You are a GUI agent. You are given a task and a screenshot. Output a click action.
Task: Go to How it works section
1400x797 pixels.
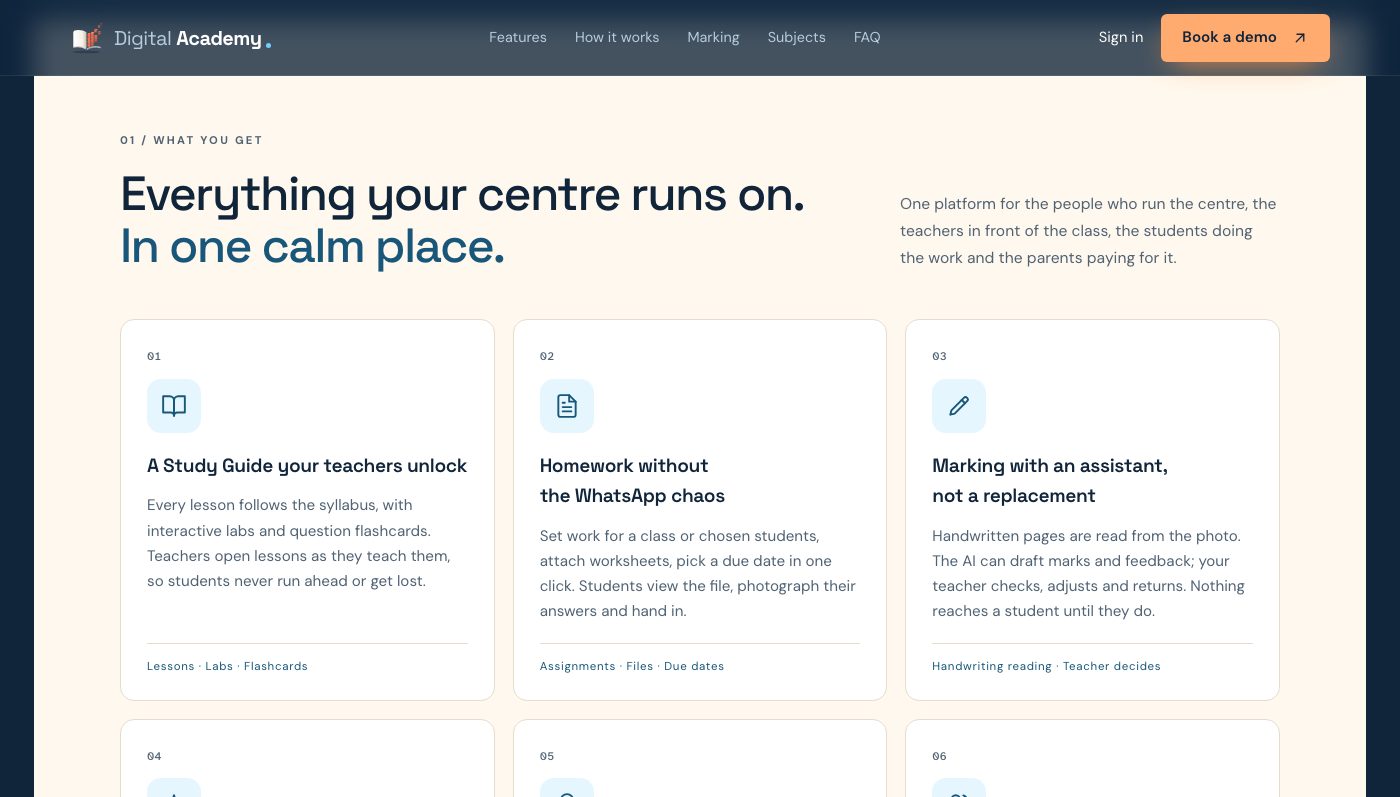[x=617, y=37]
